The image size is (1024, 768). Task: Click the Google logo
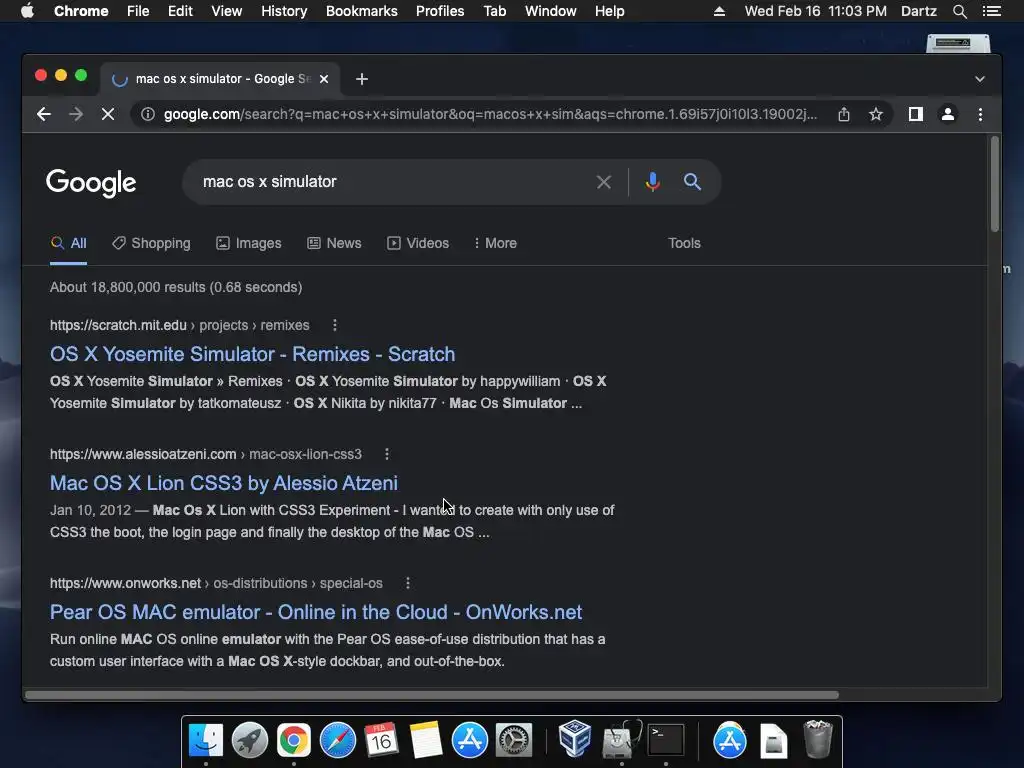[x=91, y=183]
